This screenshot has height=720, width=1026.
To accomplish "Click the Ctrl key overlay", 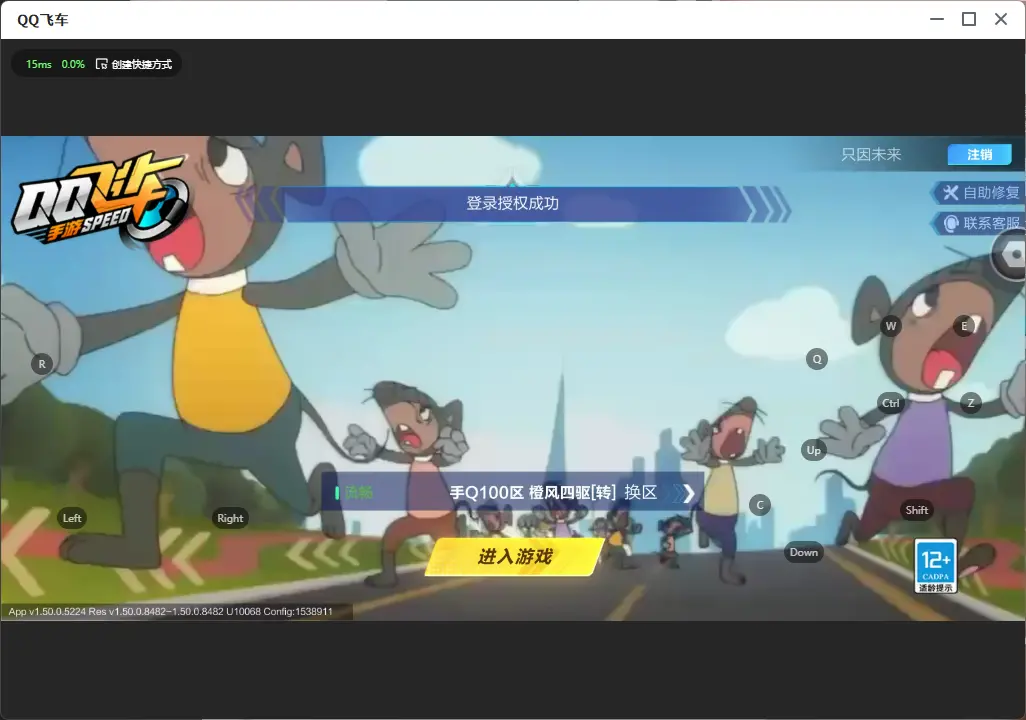I will coord(891,403).
